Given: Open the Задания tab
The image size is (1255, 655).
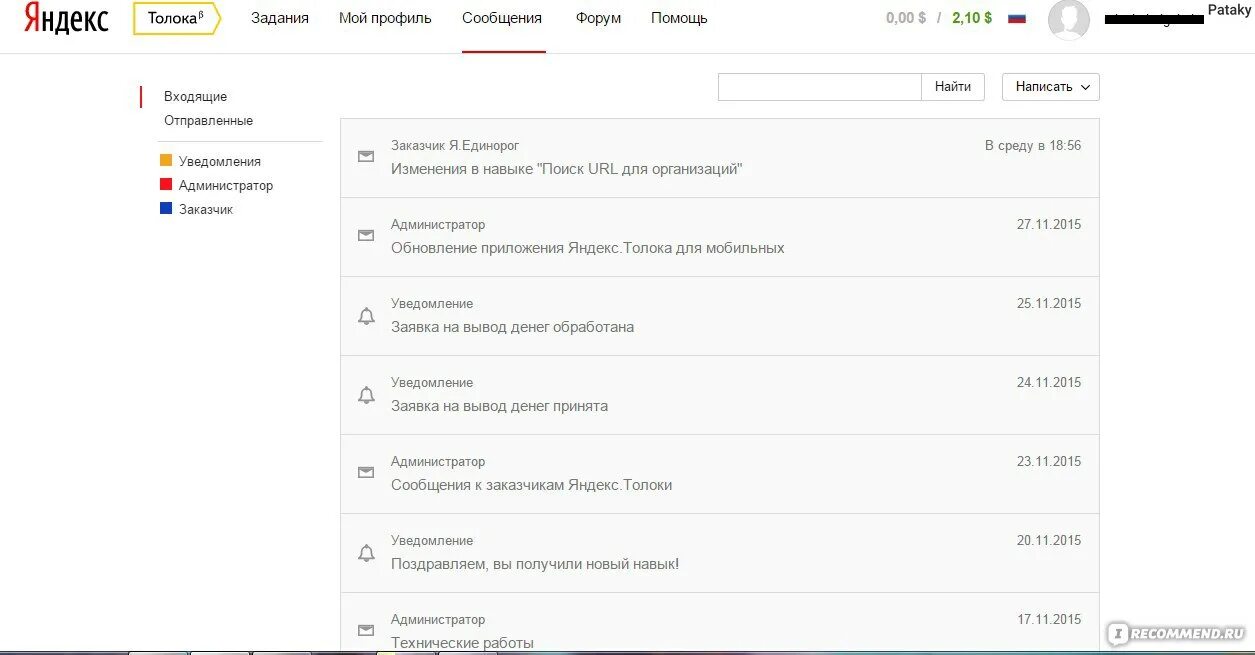Looking at the screenshot, I should click(x=280, y=18).
